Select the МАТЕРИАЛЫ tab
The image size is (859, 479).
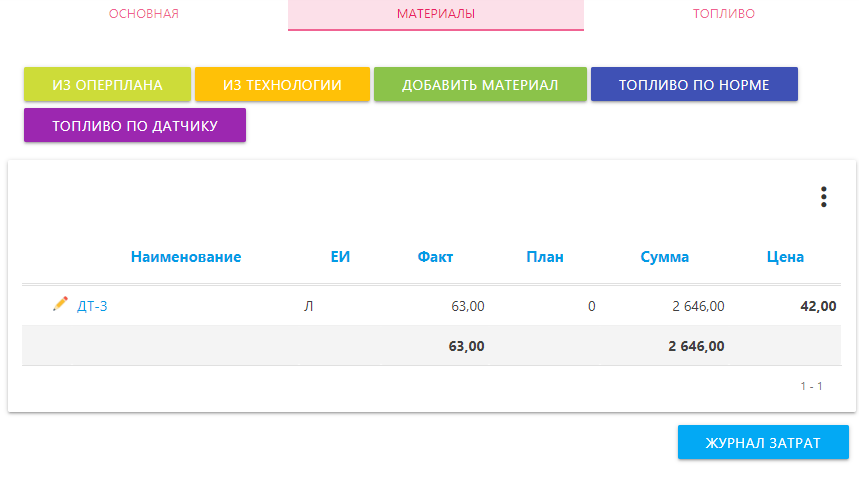pyautogui.click(x=435, y=14)
